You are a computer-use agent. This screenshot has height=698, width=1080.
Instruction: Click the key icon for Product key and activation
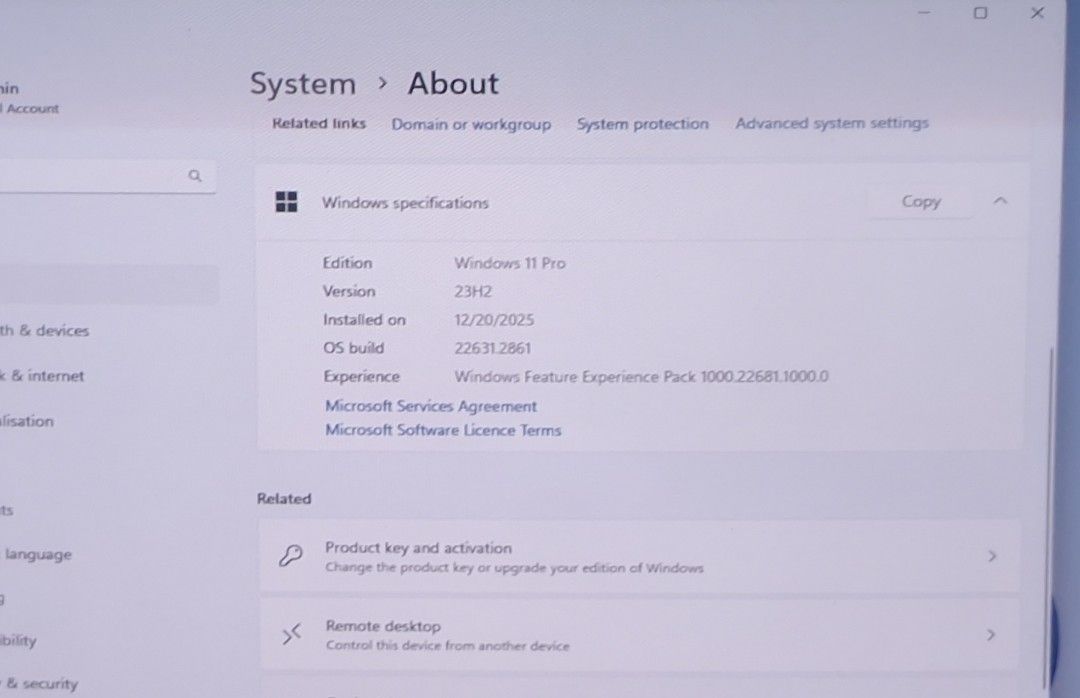click(291, 557)
